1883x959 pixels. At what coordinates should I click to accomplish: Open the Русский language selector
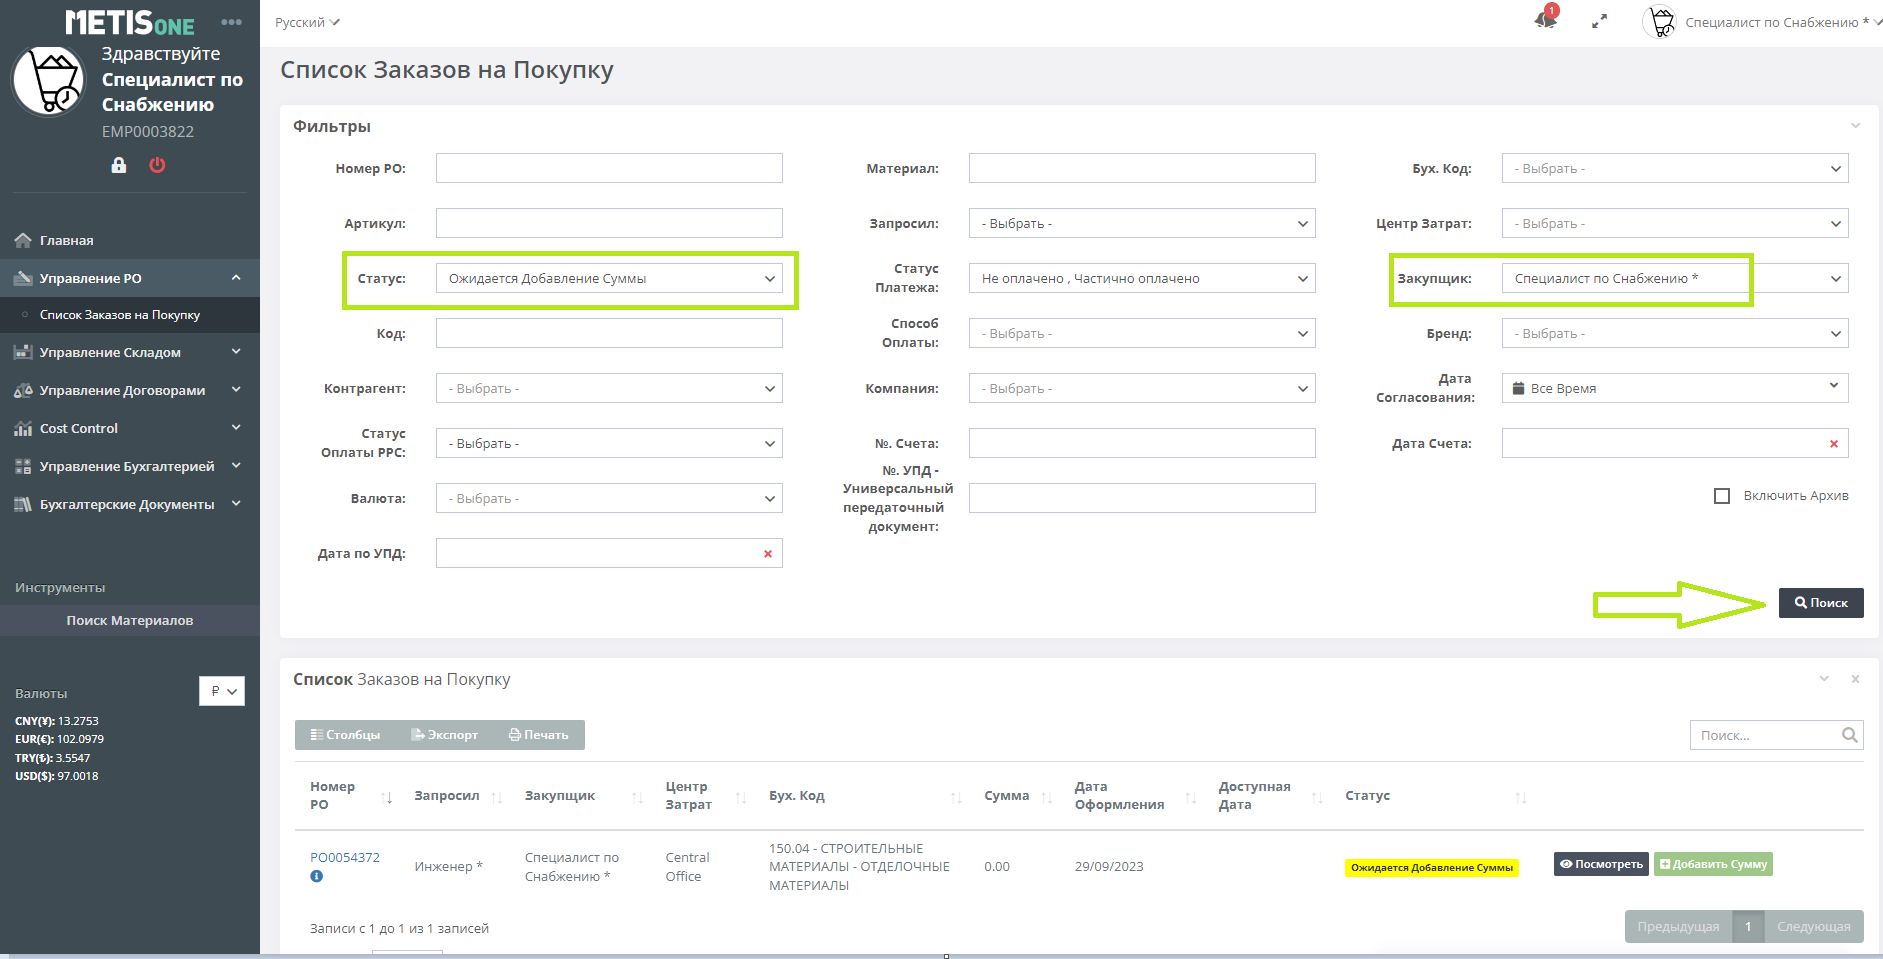[307, 22]
